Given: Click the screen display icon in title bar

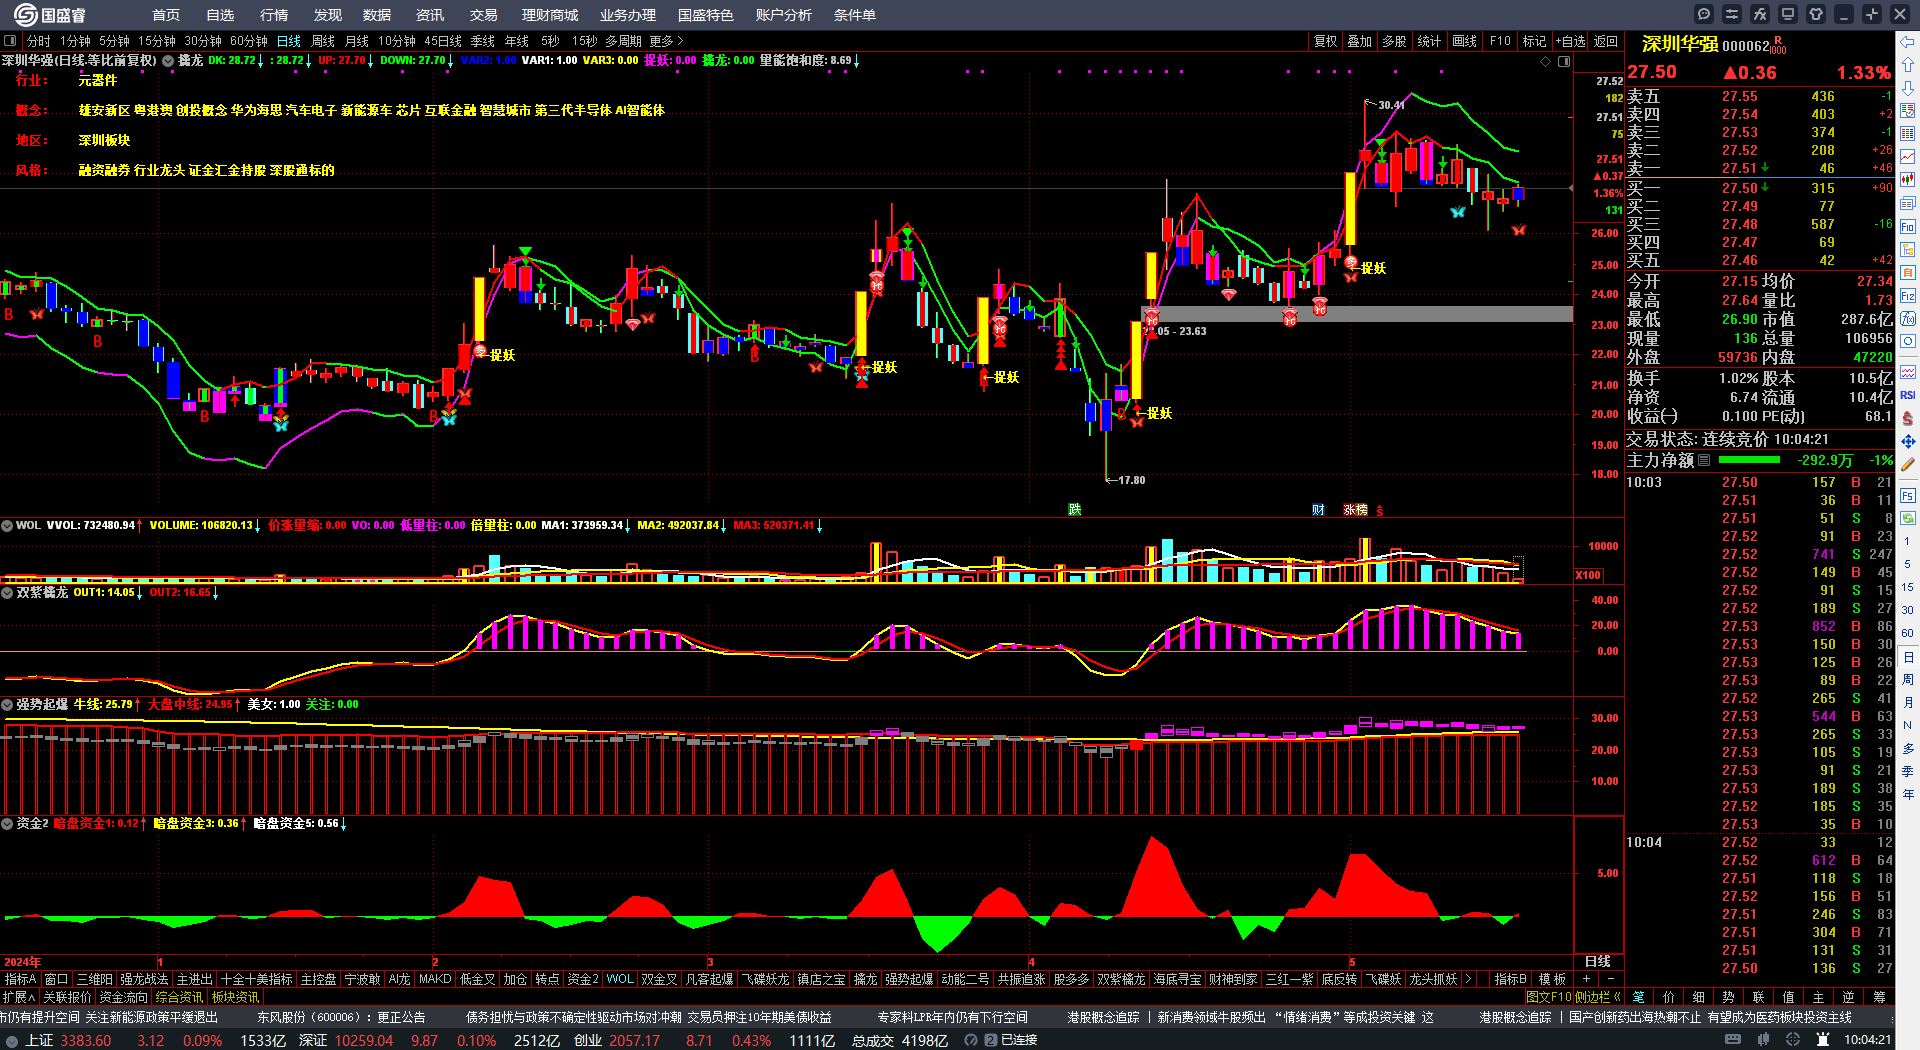Looking at the screenshot, I should point(1788,14).
